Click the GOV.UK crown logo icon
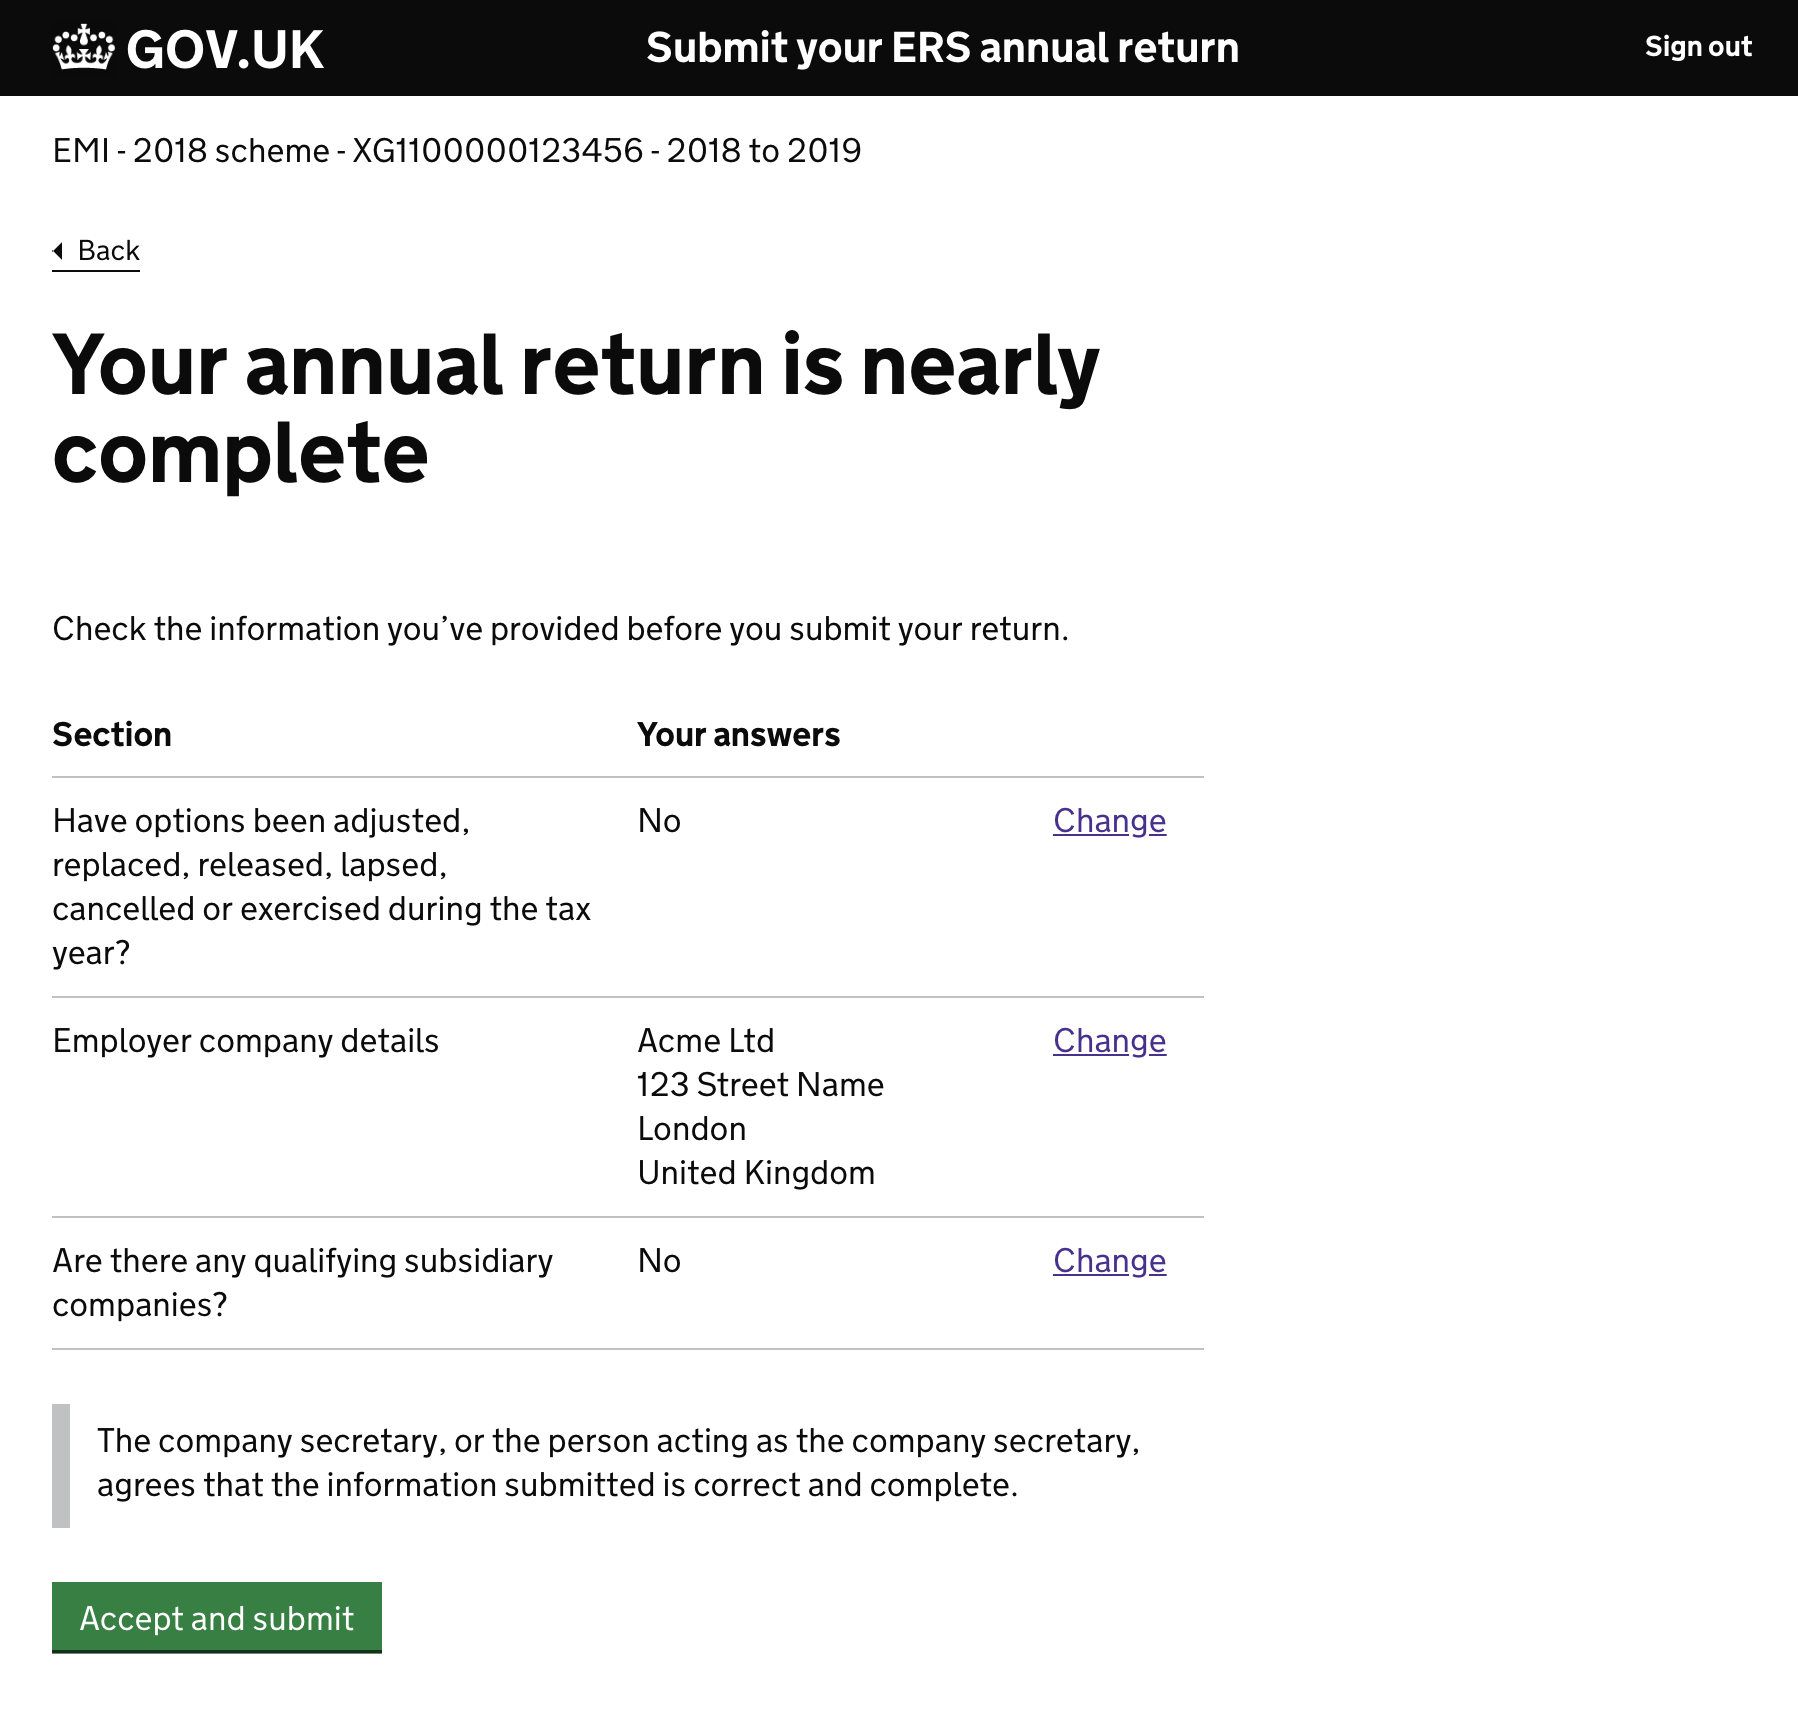The image size is (1798, 1716). pos(84,47)
